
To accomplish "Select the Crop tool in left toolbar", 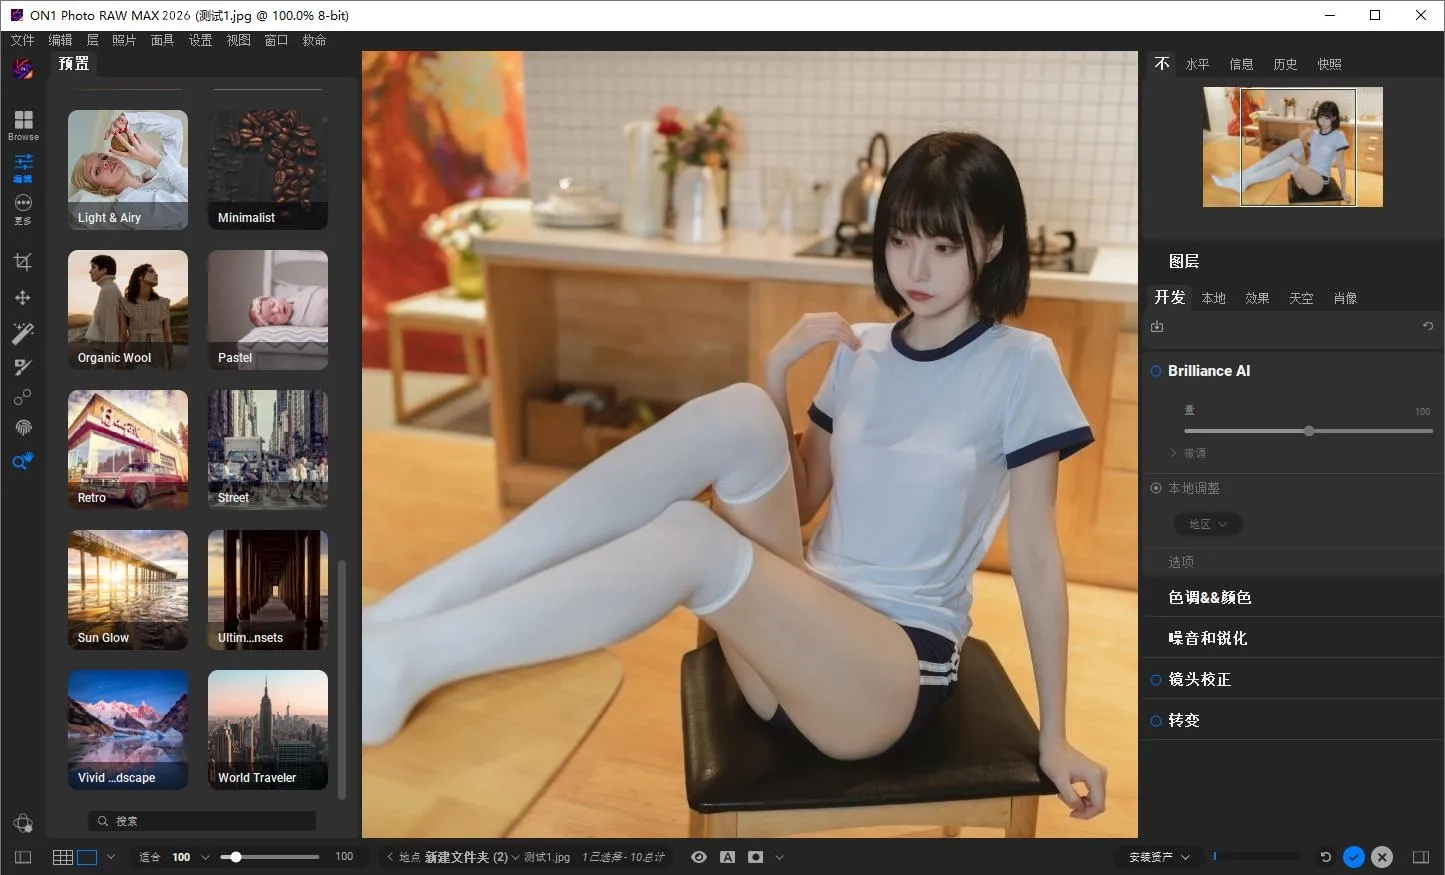I will pos(23,261).
